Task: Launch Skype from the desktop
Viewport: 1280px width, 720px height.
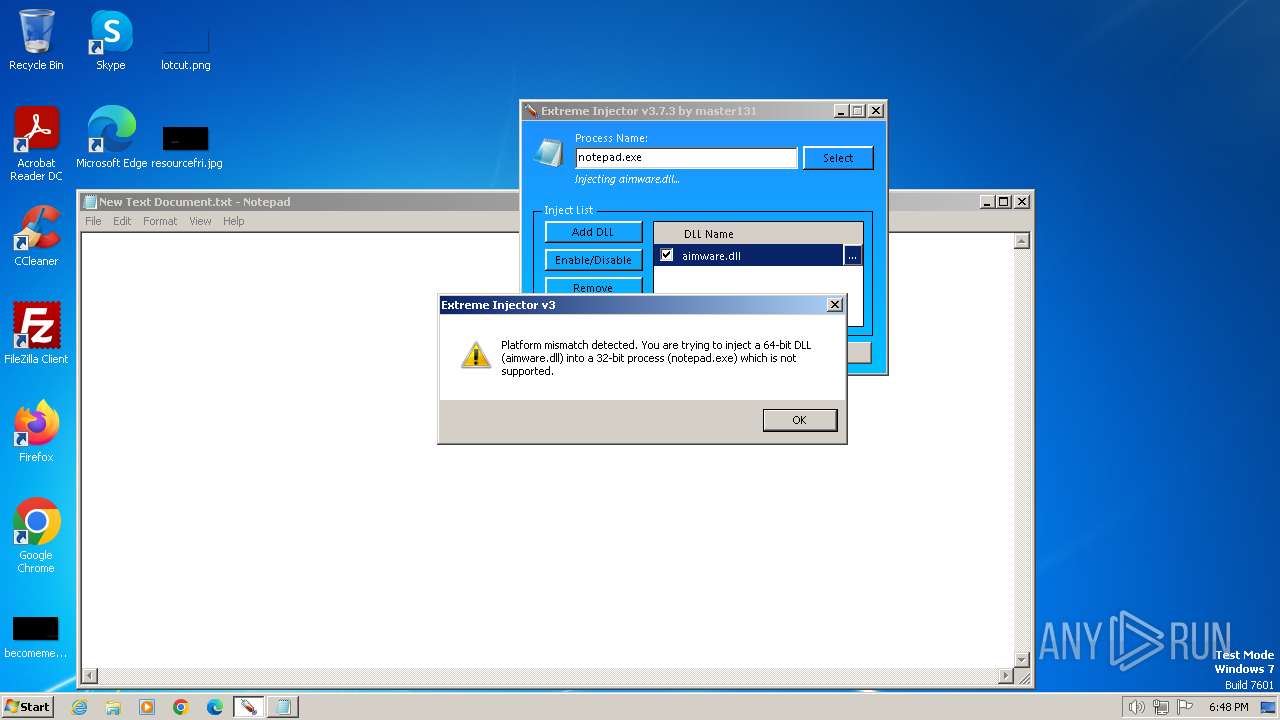Action: pos(110,40)
